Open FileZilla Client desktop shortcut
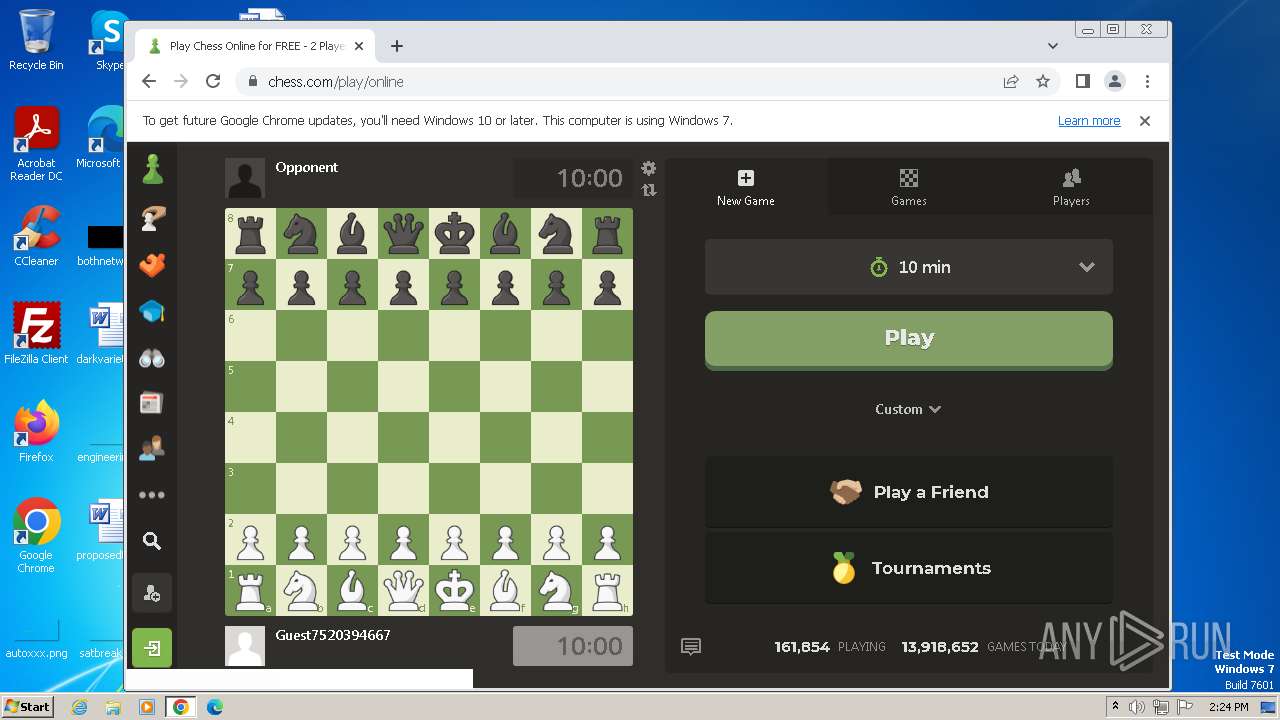The height and width of the screenshot is (720, 1280). pos(37,334)
